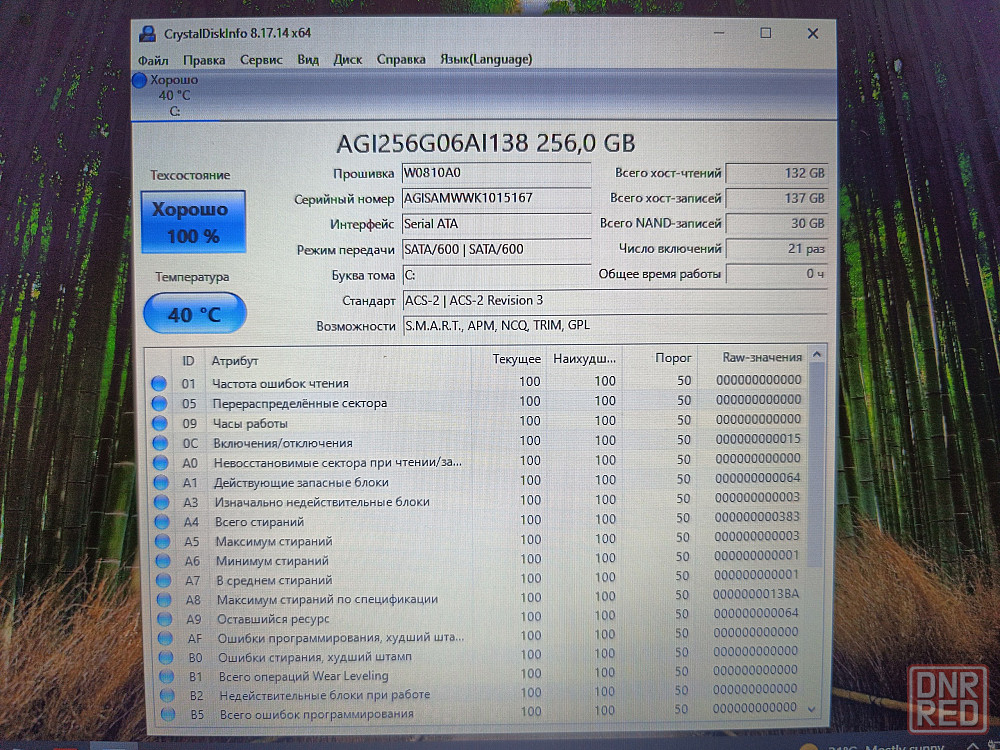This screenshot has width=1000, height=750.
Task: Click status icon for Минимум стираний row
Action: click(163, 561)
